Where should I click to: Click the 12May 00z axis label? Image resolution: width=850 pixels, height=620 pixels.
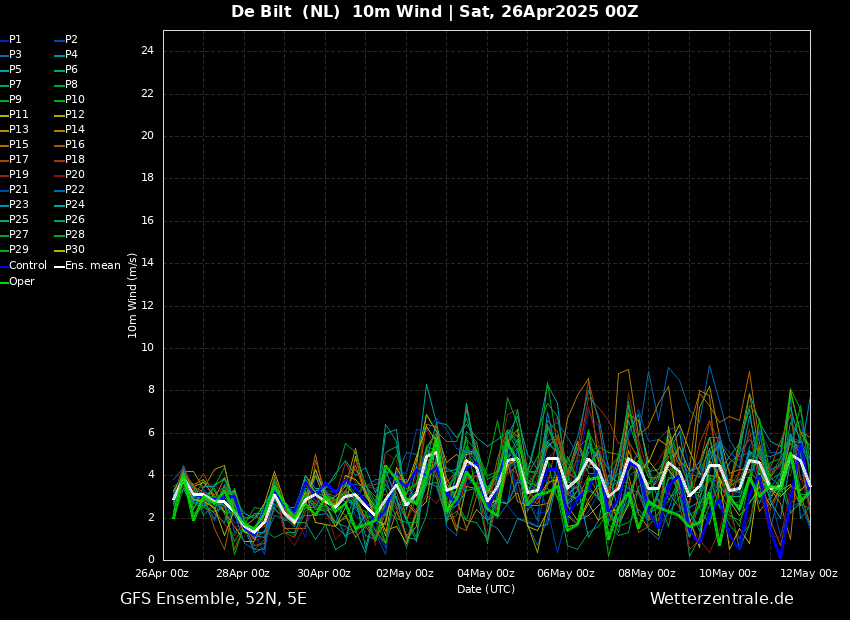click(808, 574)
